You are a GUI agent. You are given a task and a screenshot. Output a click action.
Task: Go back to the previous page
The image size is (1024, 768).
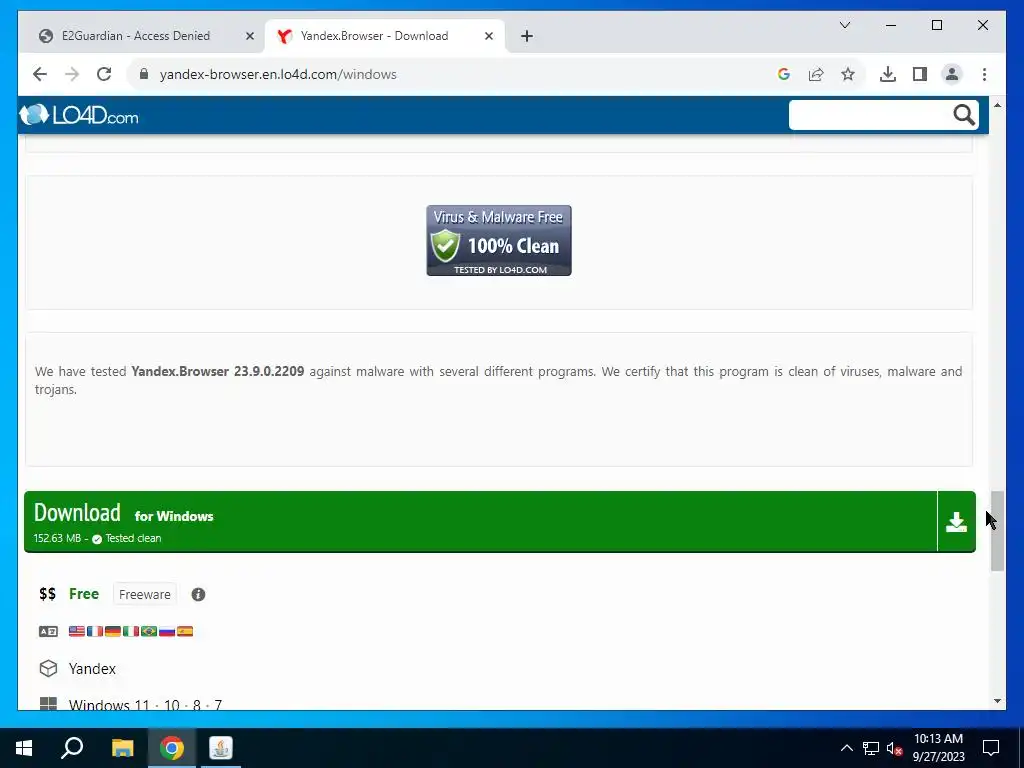click(x=40, y=74)
